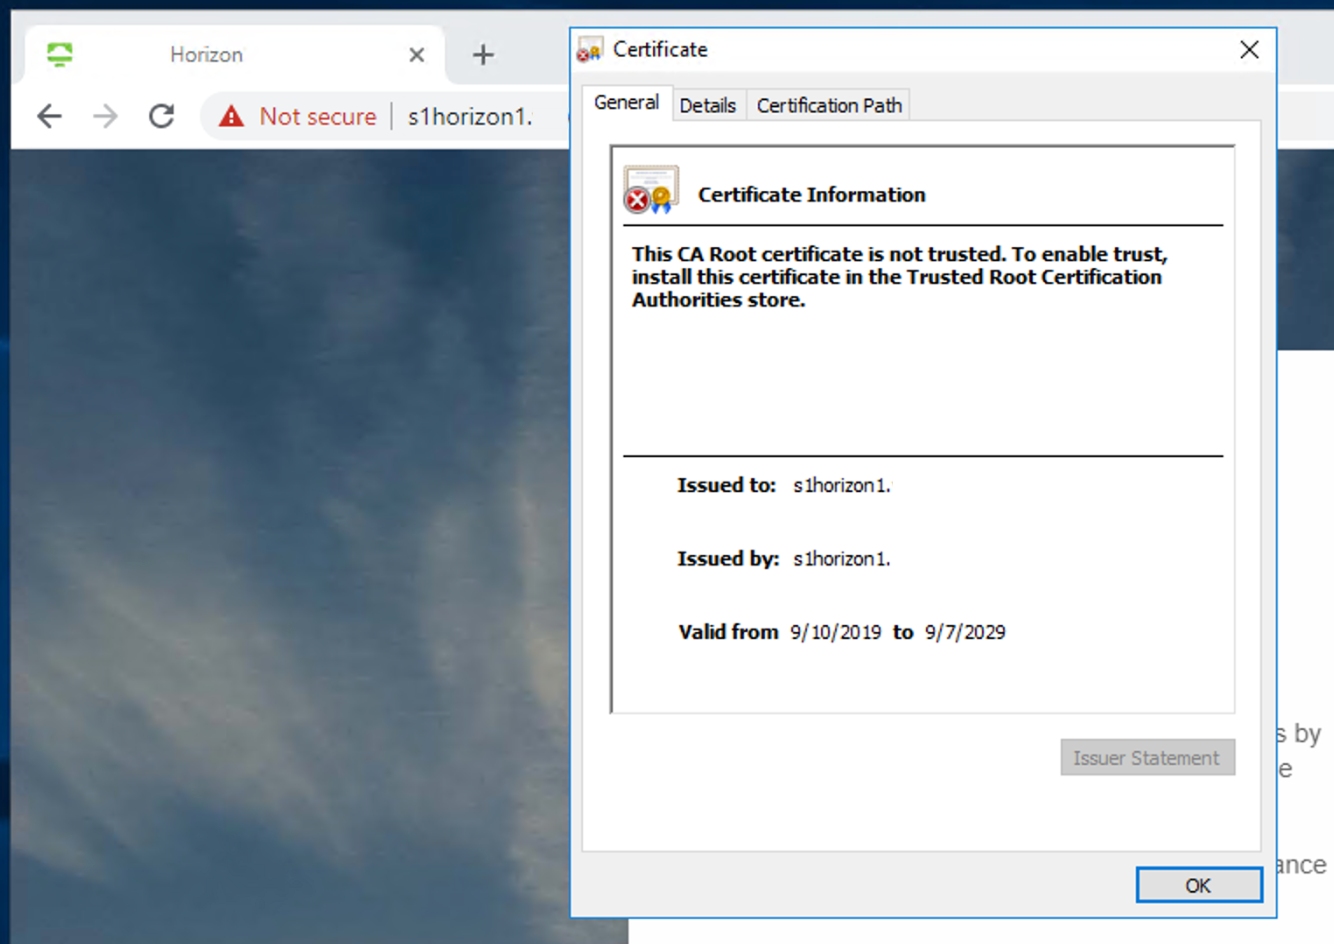Switch to the Details tab
Screen dimensions: 1334x944
click(x=708, y=105)
